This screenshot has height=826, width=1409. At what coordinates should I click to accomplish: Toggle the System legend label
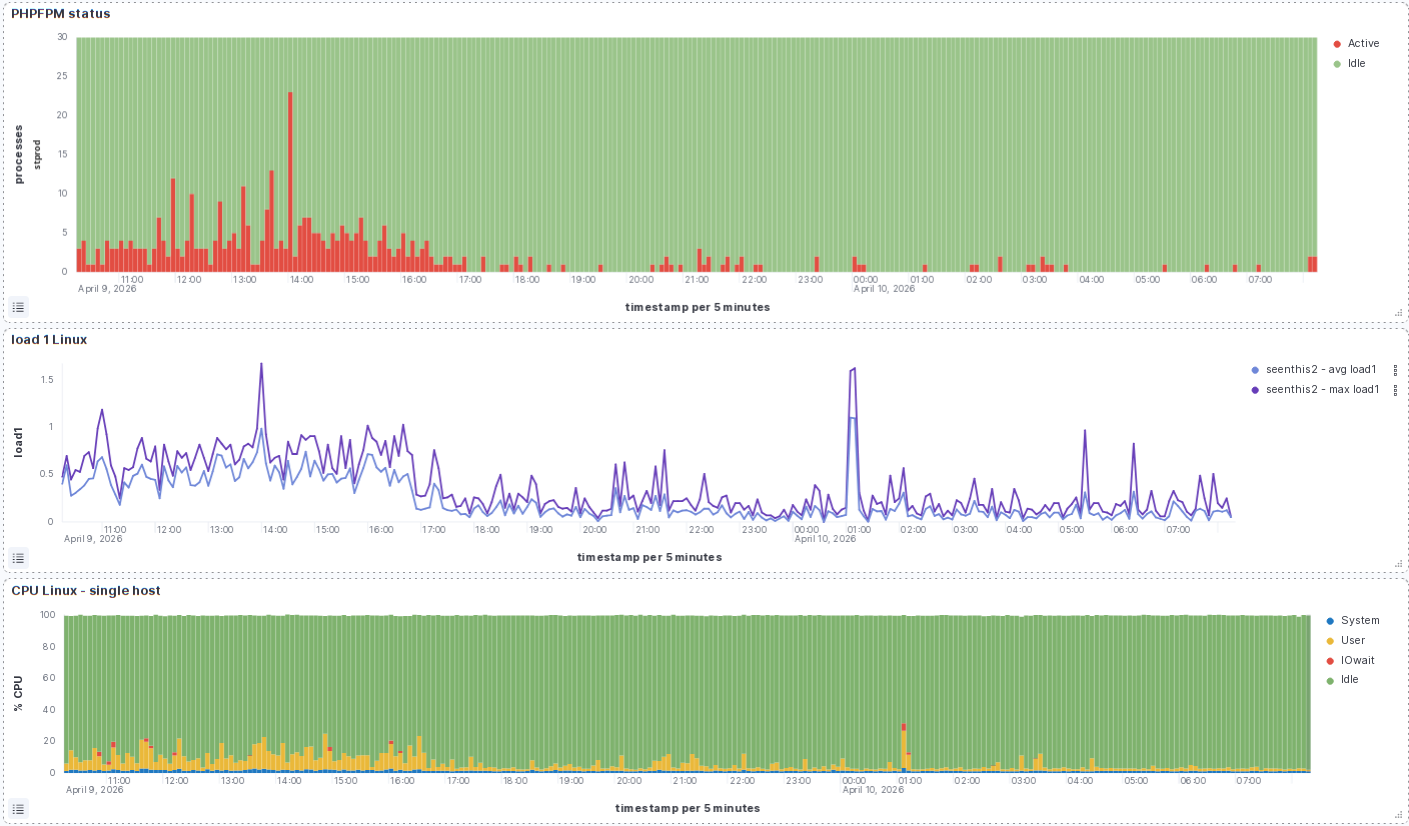click(1360, 621)
